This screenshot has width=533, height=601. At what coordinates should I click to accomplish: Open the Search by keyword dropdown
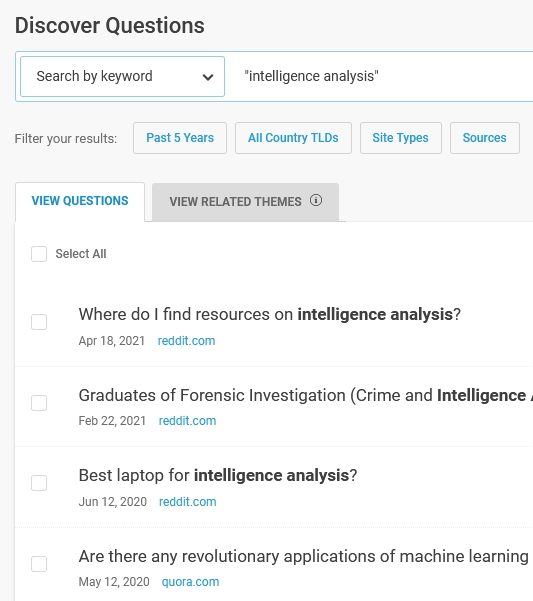pyautogui.click(x=122, y=77)
